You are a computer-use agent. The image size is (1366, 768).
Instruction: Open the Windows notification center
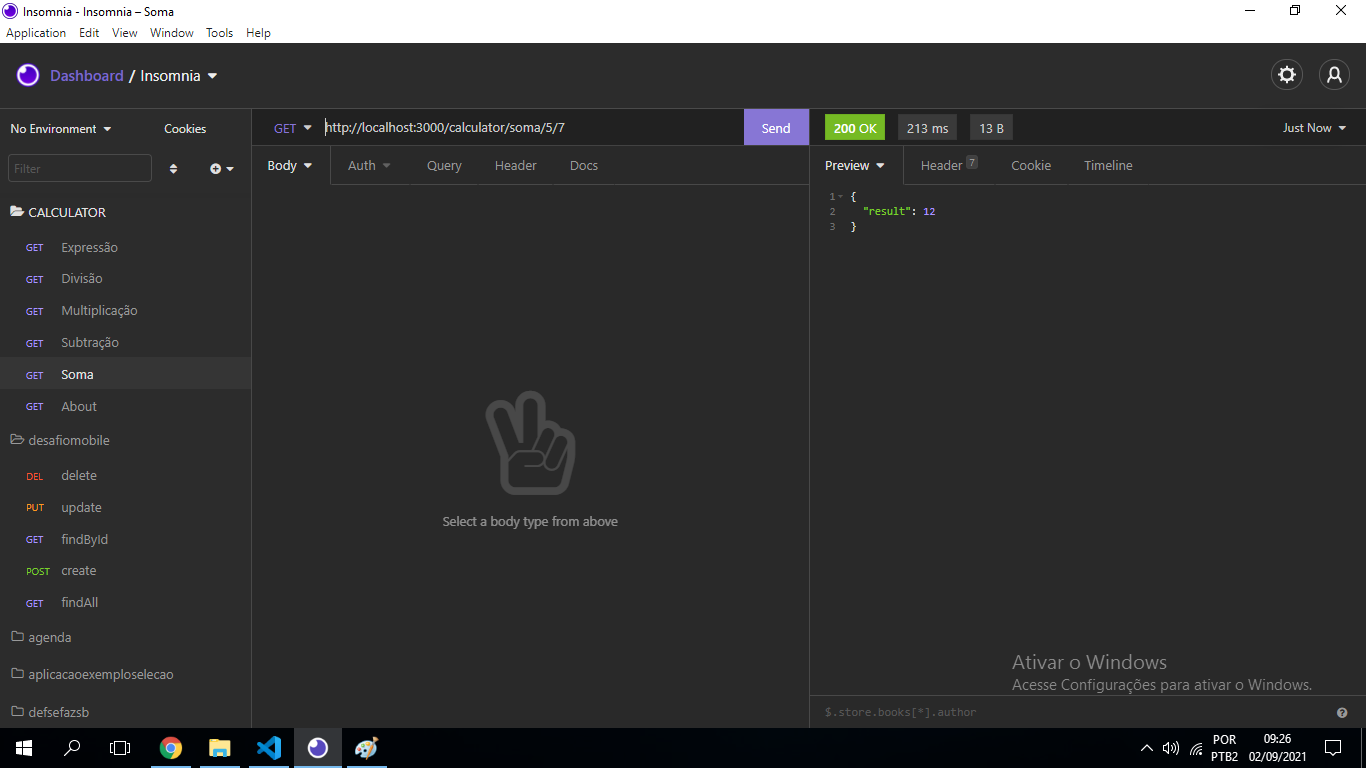[x=1333, y=748]
